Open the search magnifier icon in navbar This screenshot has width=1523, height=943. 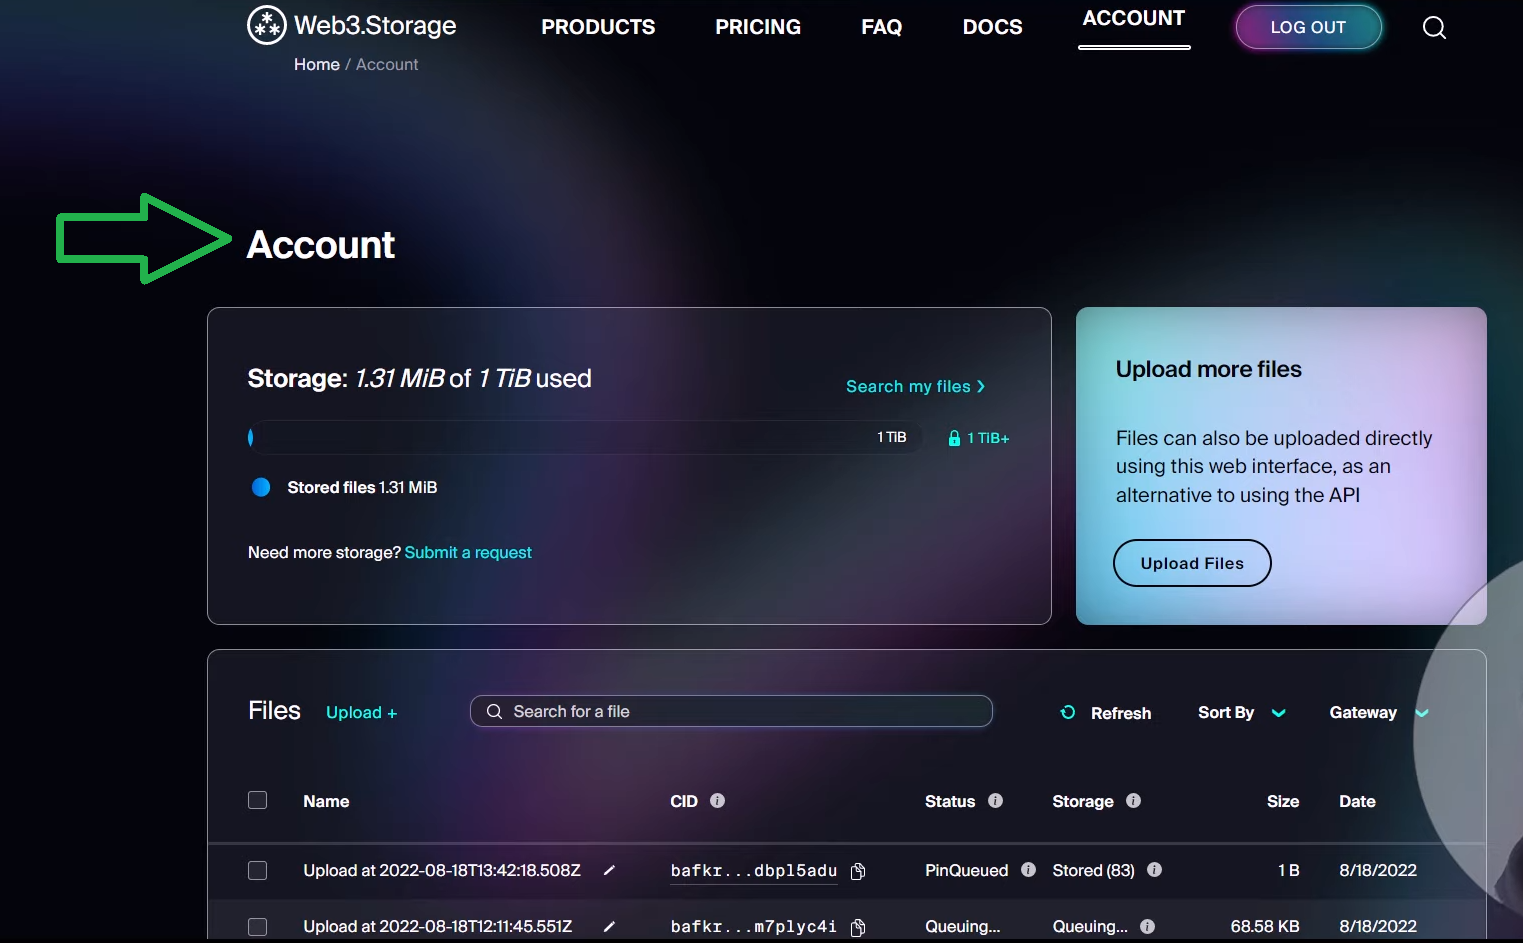1434,27
